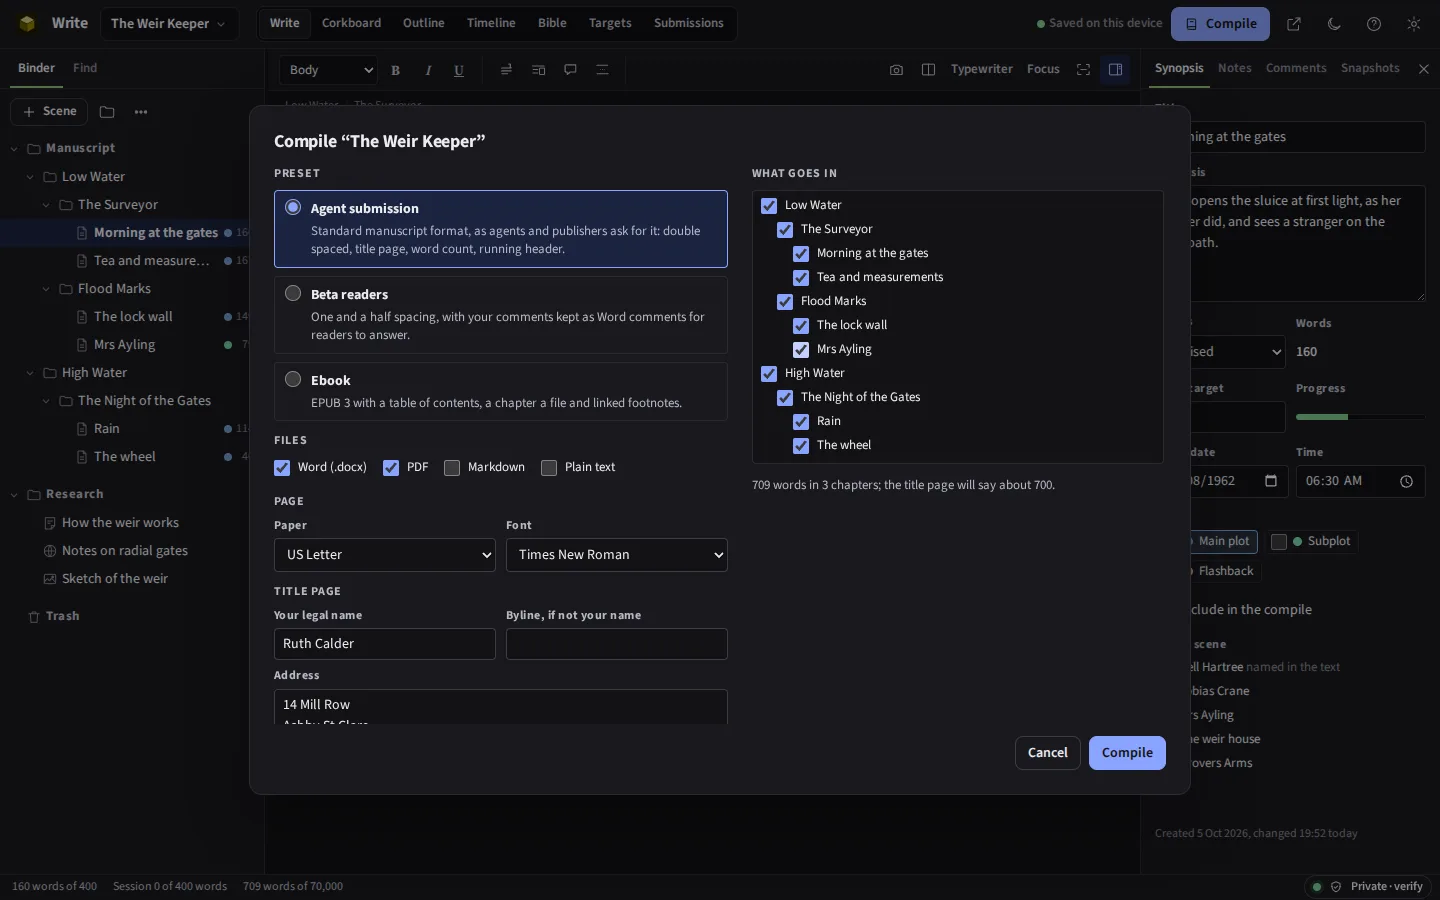Open the export icon next to top Compile
Viewport: 1440px width, 900px height.
pyautogui.click(x=1294, y=24)
